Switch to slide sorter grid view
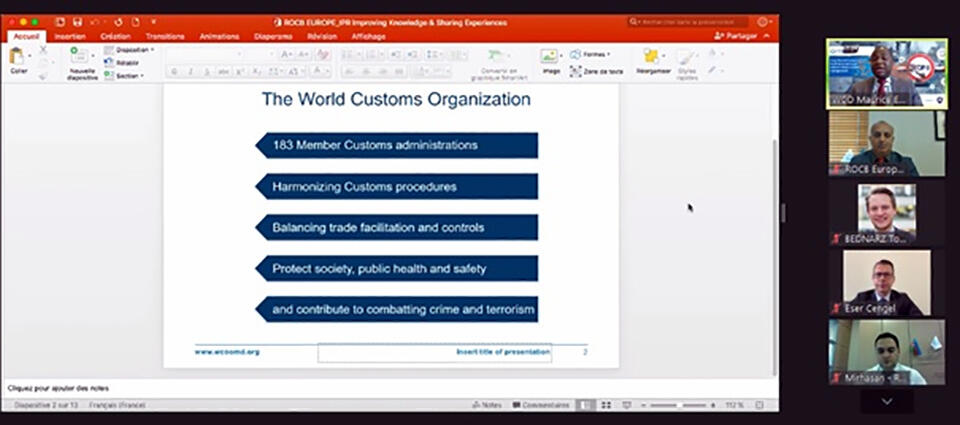This screenshot has height=425, width=960. (x=606, y=405)
